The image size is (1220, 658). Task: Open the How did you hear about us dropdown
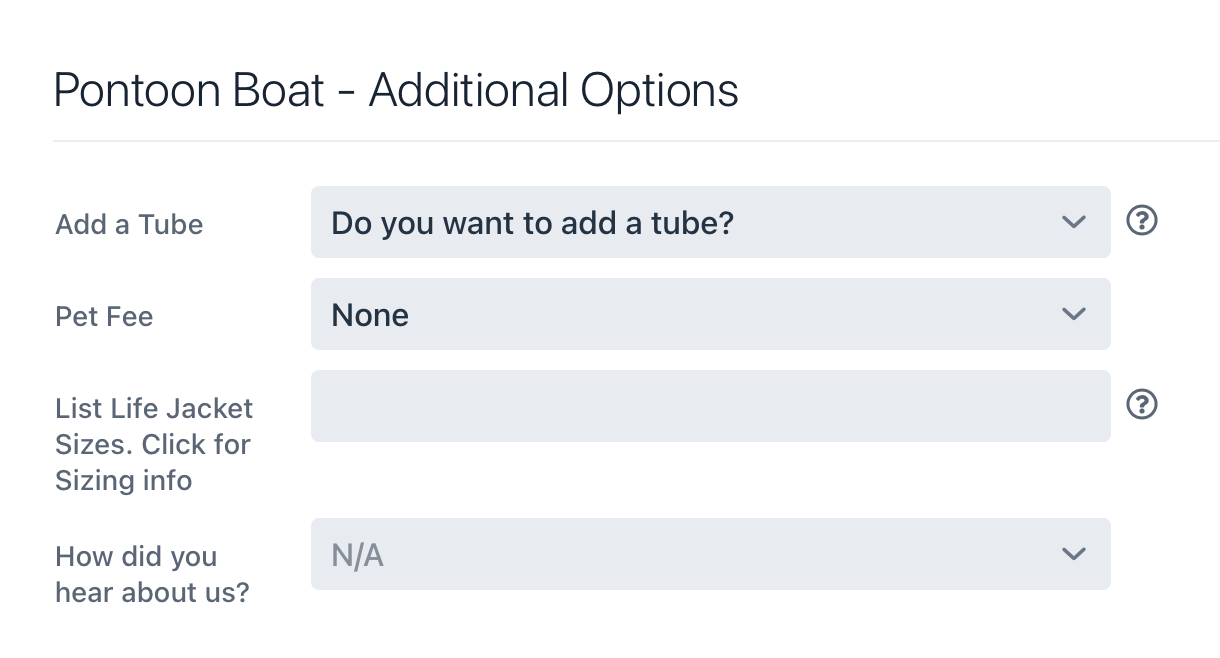(710, 554)
